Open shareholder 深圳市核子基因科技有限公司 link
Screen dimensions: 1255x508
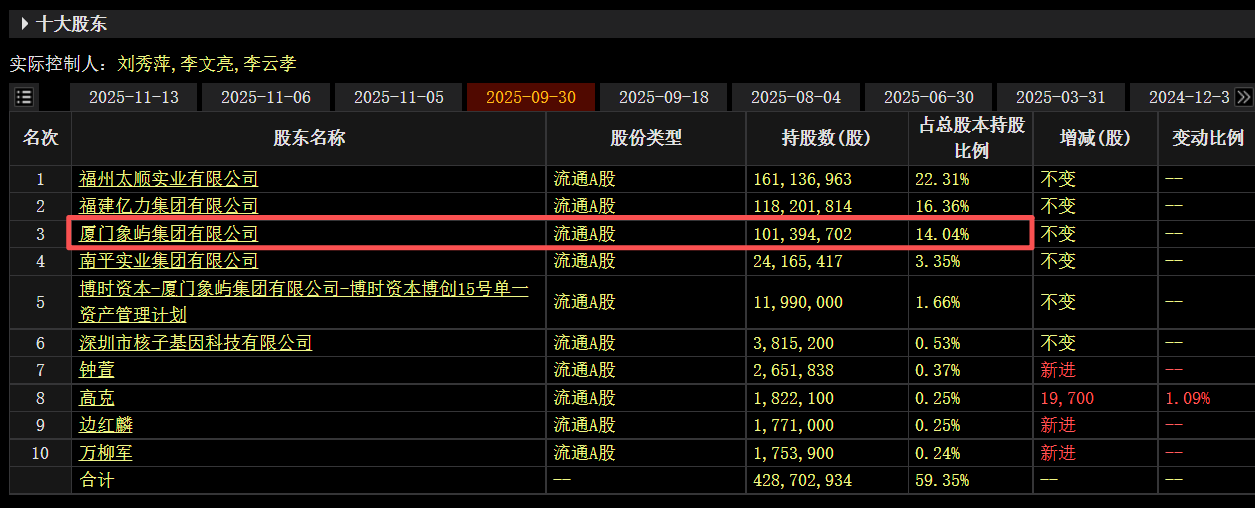[196, 343]
